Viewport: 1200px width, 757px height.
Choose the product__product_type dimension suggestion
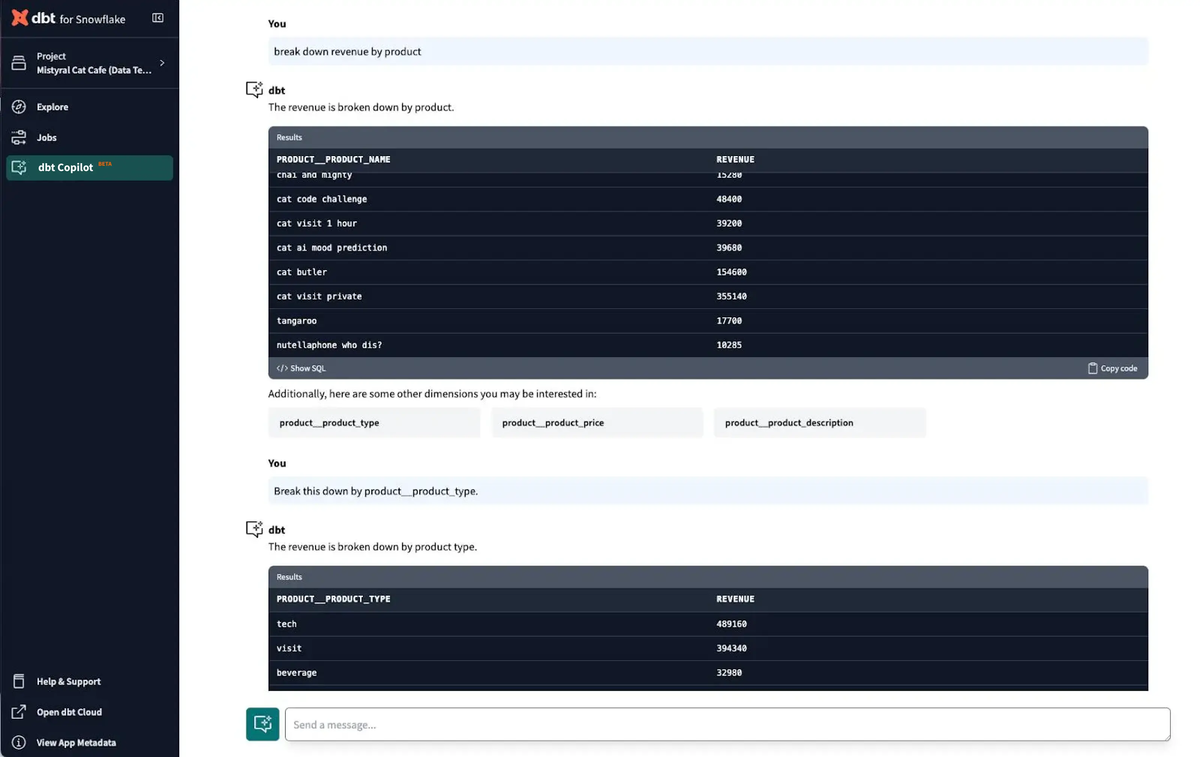tap(374, 423)
